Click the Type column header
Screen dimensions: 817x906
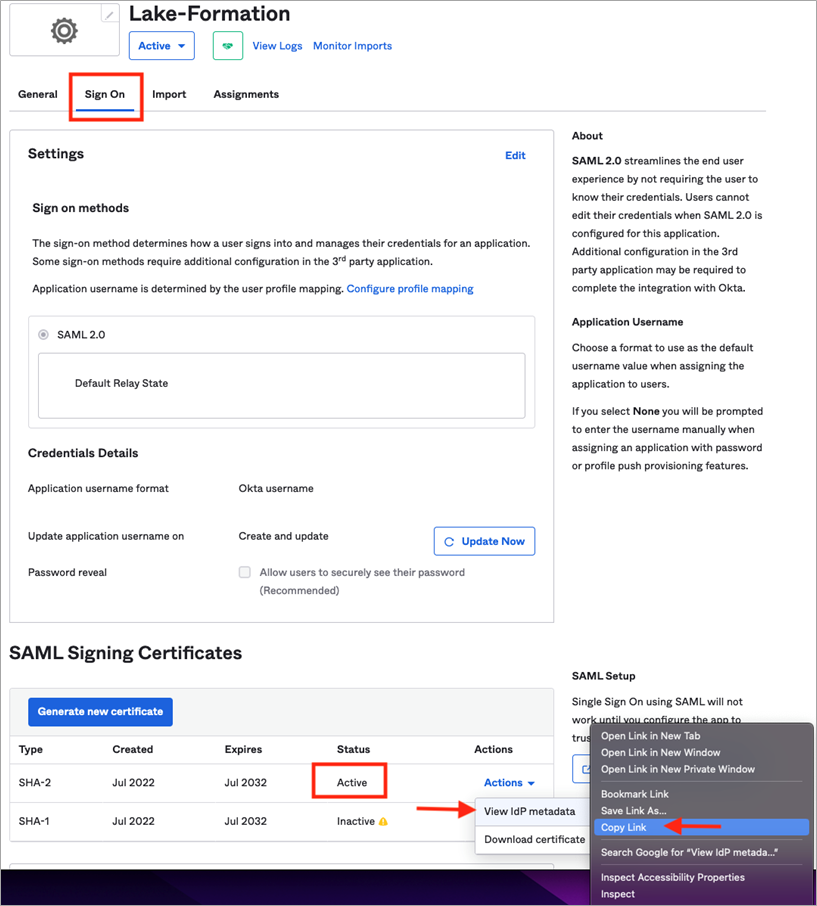pyautogui.click(x=31, y=749)
